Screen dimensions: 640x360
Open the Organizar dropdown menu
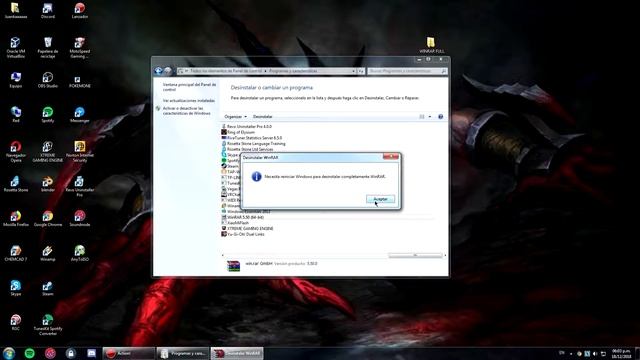pos(236,117)
